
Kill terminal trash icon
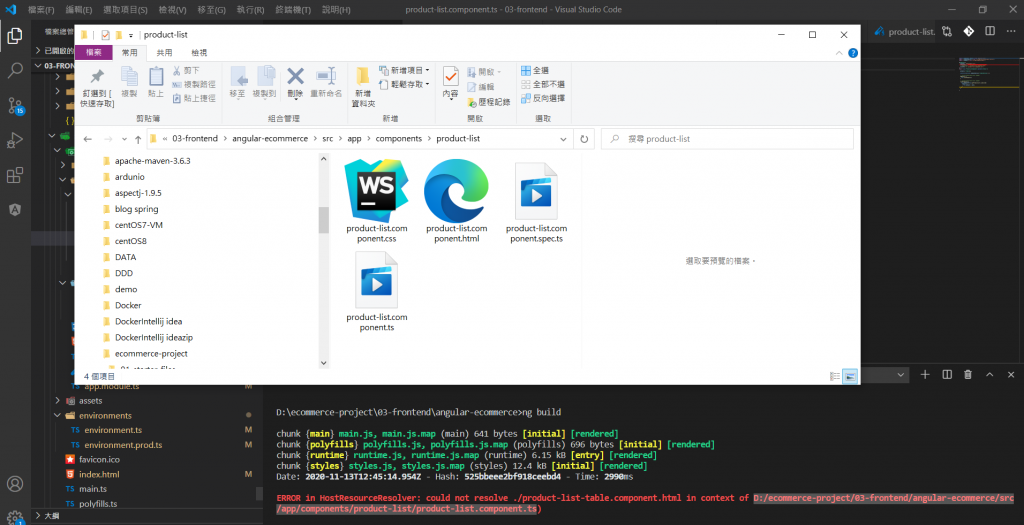click(968, 374)
